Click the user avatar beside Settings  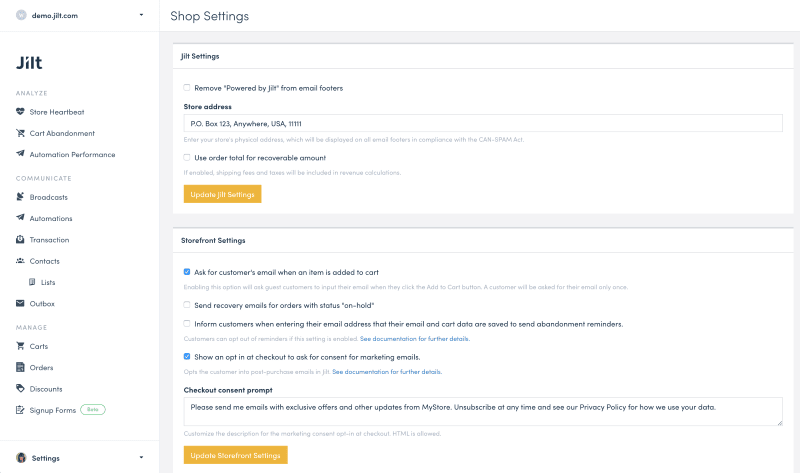(x=21, y=458)
